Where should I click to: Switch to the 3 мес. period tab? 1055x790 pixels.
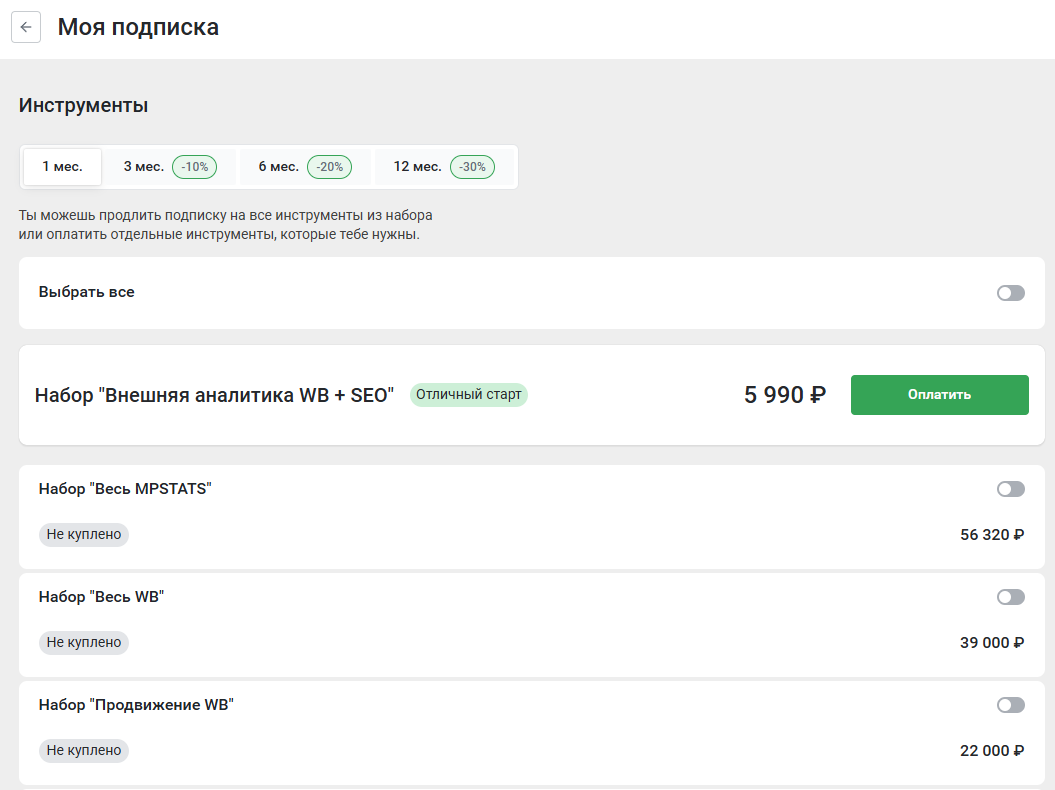tap(170, 167)
